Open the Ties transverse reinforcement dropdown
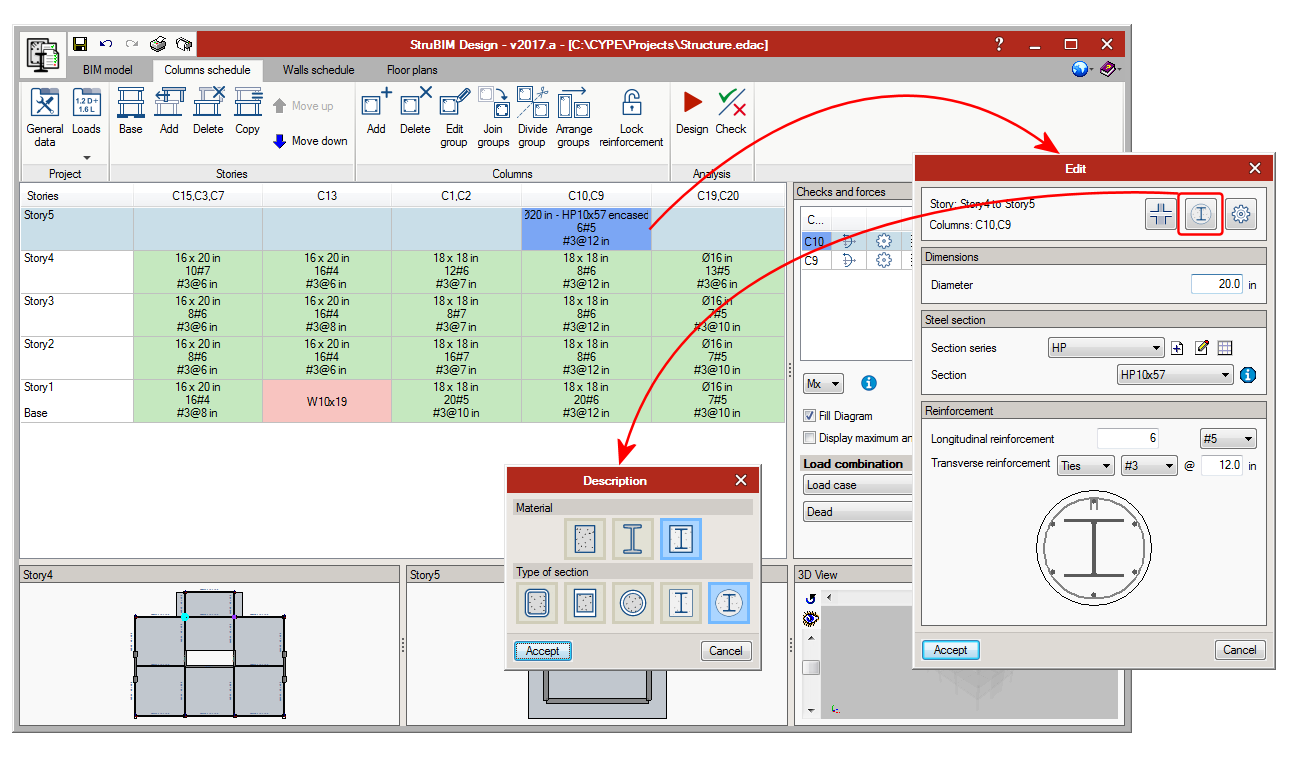The height and width of the screenshot is (757, 1290). pos(1085,466)
